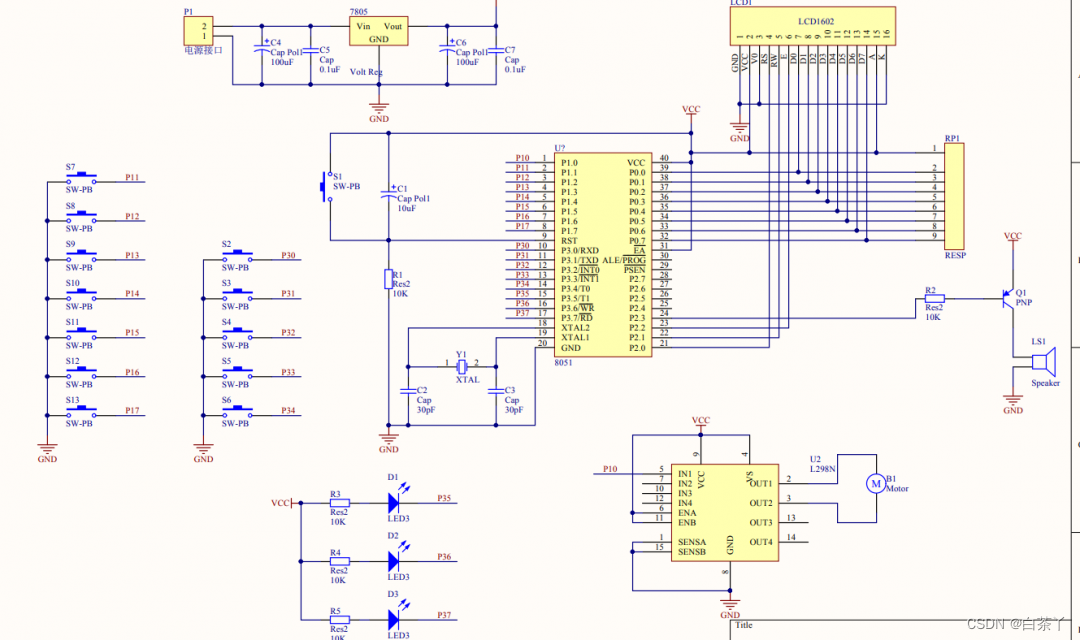
Task: Select the R2 resistor near the transistor
Action: [934, 299]
